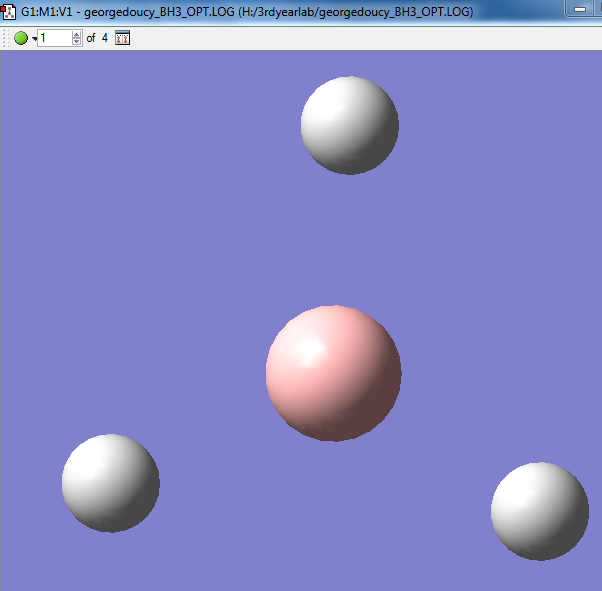Open the multi-frame view icon next to '4'

[x=122, y=38]
